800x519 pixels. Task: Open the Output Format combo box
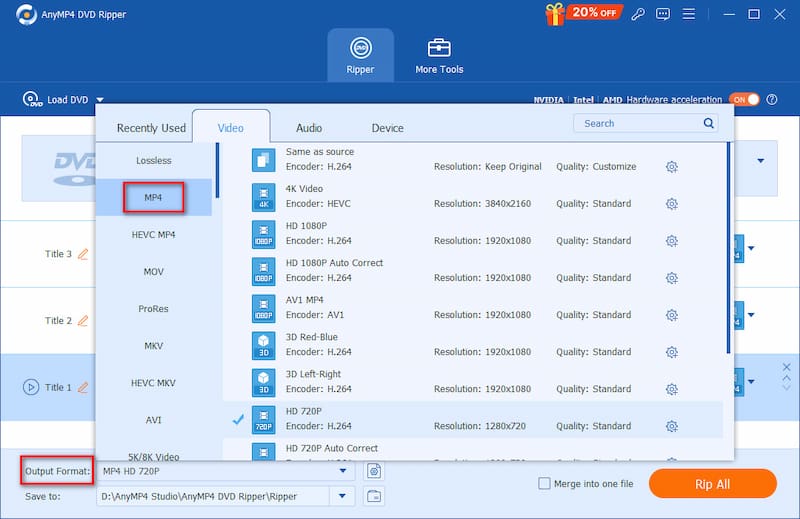(226, 471)
